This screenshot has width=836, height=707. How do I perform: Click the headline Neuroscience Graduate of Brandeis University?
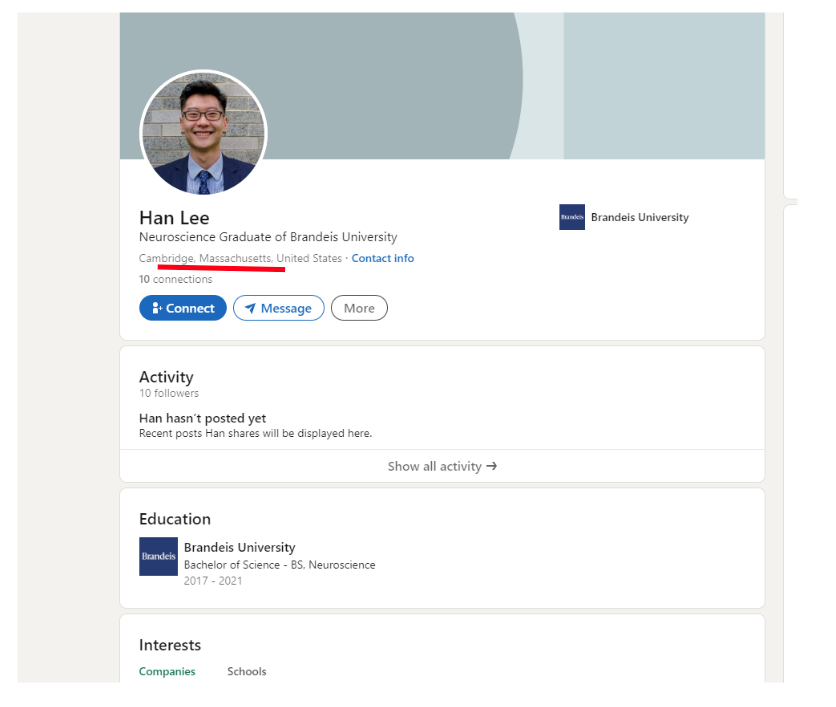(268, 237)
